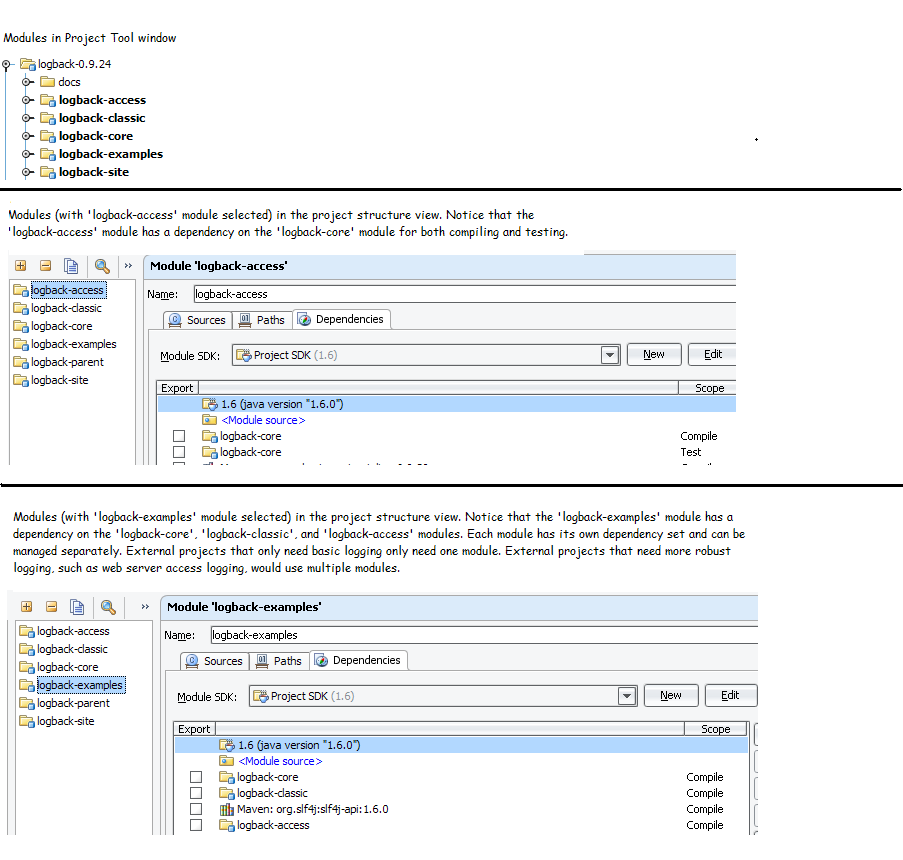Expand the logback-access tree node

[x=26, y=100]
